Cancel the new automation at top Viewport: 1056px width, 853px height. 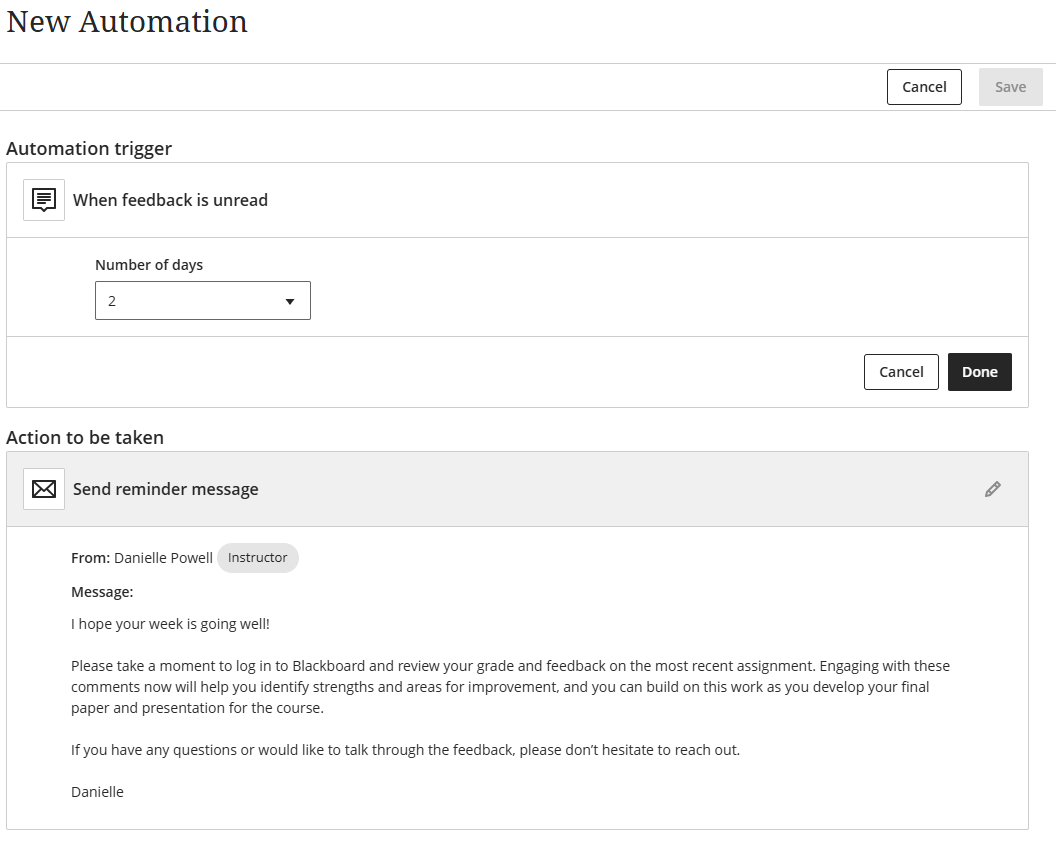pos(924,87)
